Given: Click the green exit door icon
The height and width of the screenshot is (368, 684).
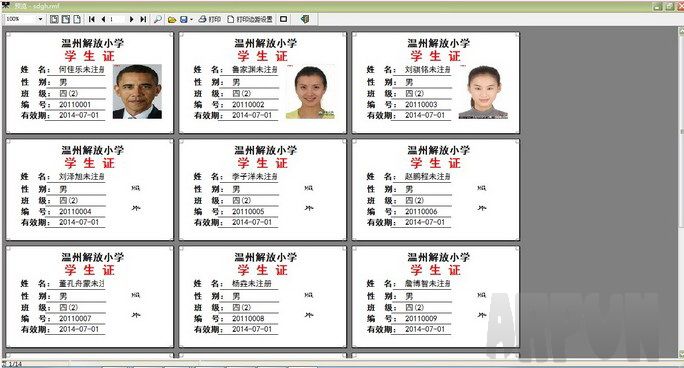Looking at the screenshot, I should click(305, 19).
